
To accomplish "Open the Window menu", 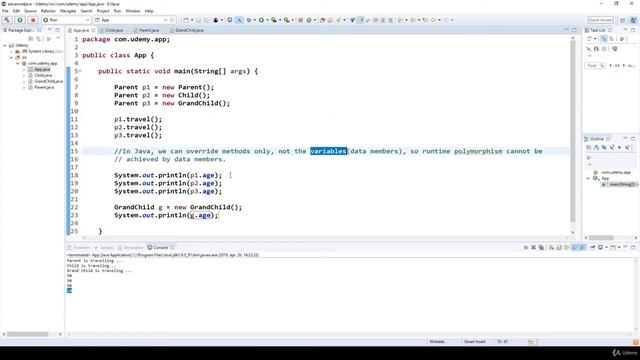I will pyautogui.click(x=133, y=11).
